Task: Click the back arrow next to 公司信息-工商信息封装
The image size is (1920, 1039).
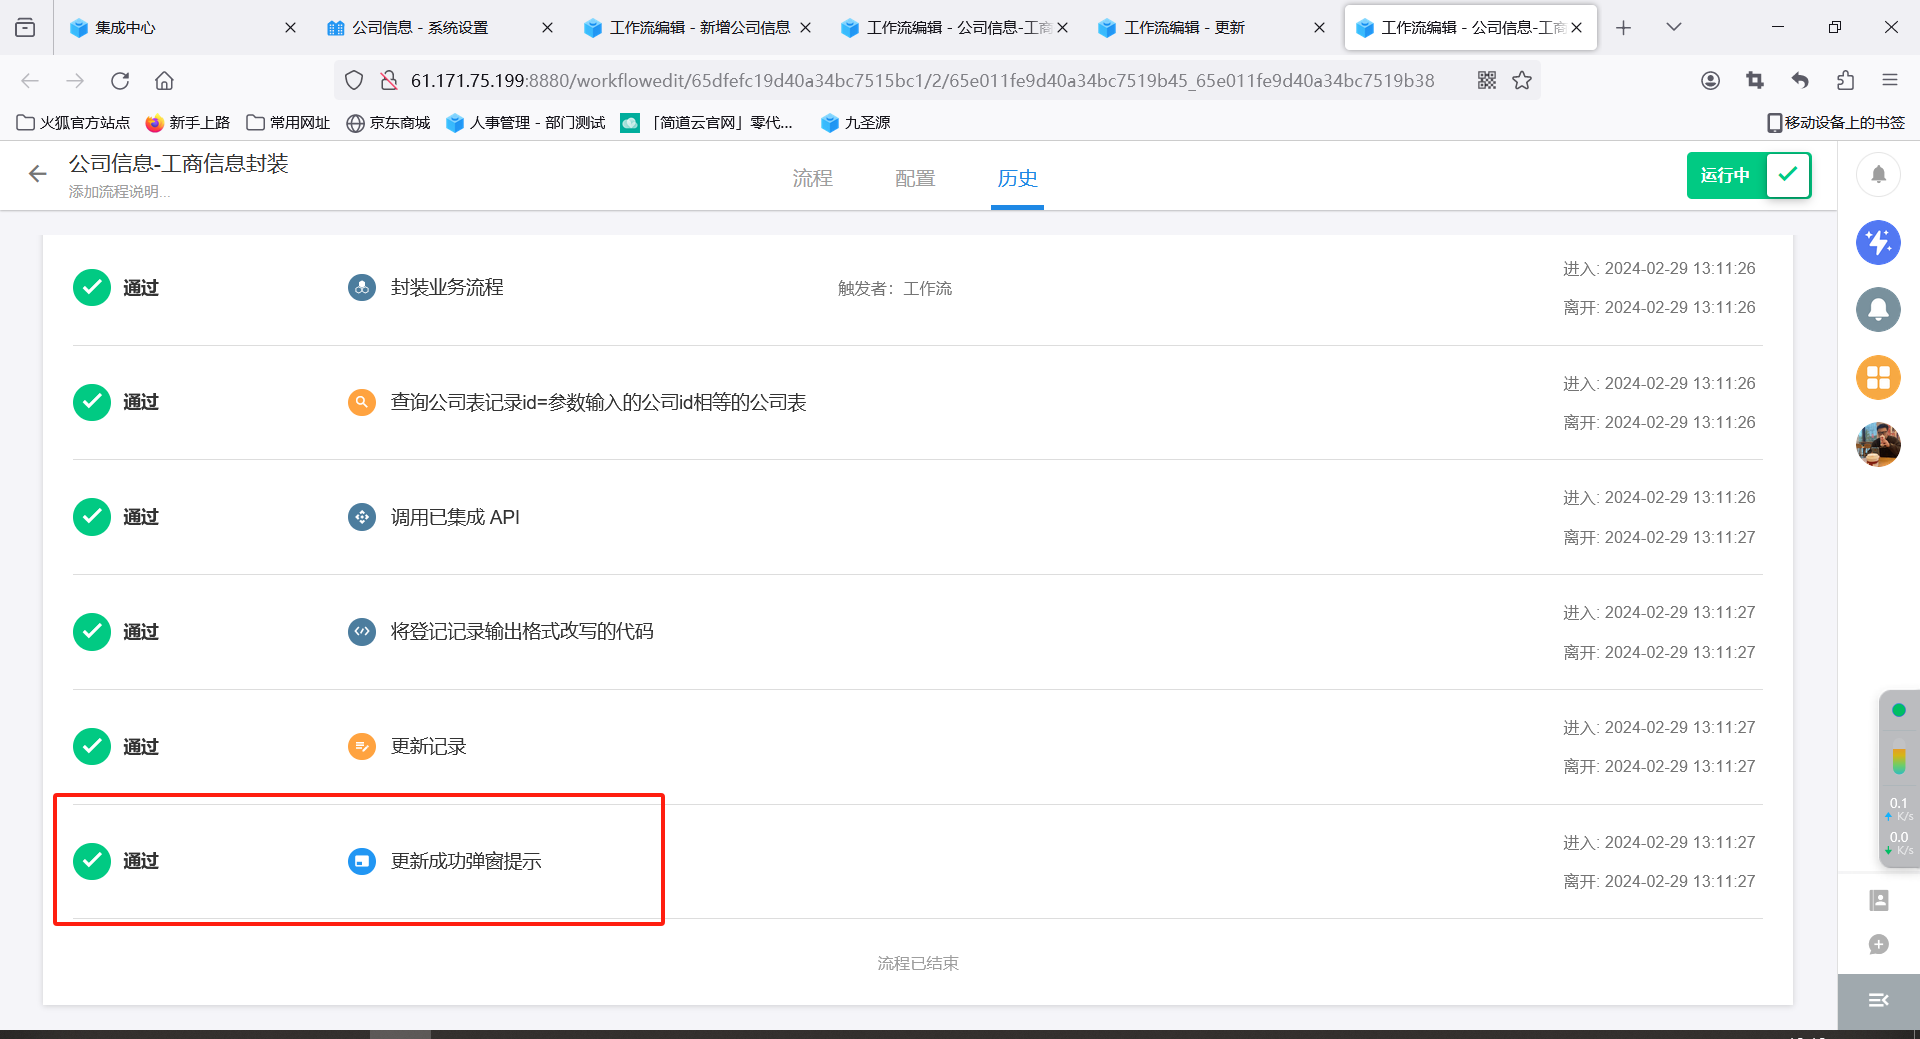Action: tap(38, 174)
